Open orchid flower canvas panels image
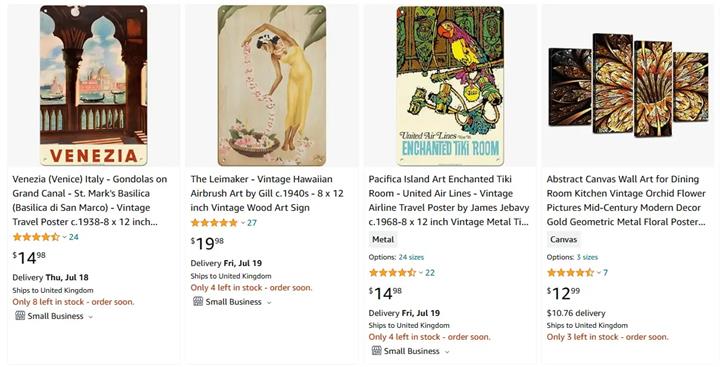Viewport: 720px width, 367px height. 628,85
